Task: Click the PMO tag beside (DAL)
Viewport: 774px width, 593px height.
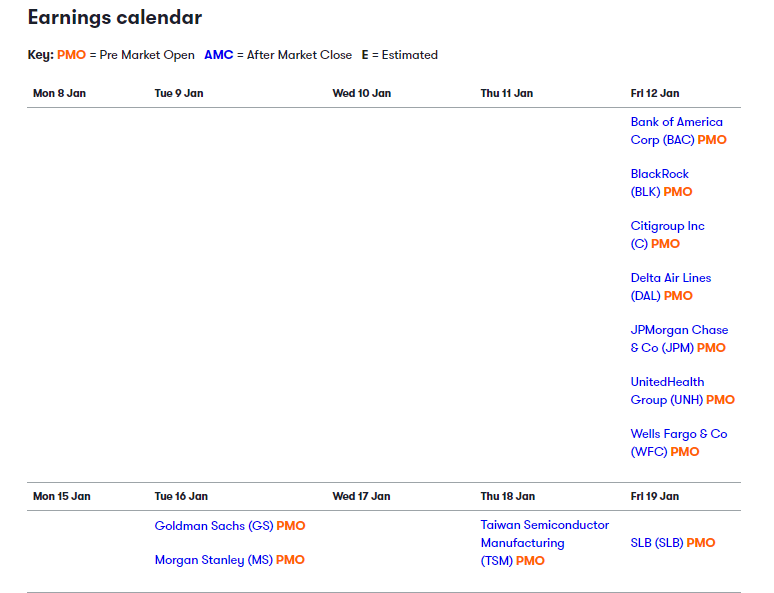Action: pyautogui.click(x=678, y=296)
